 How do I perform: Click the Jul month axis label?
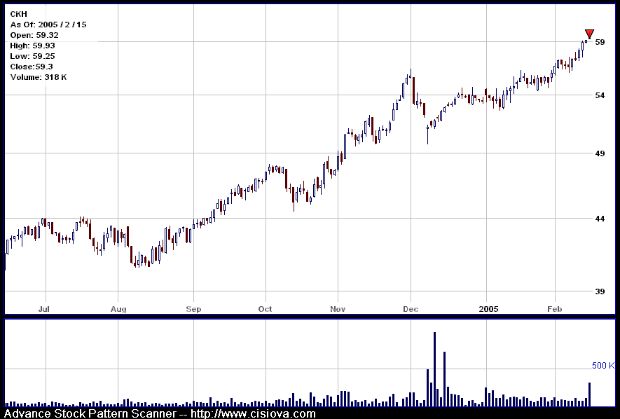[x=43, y=309]
